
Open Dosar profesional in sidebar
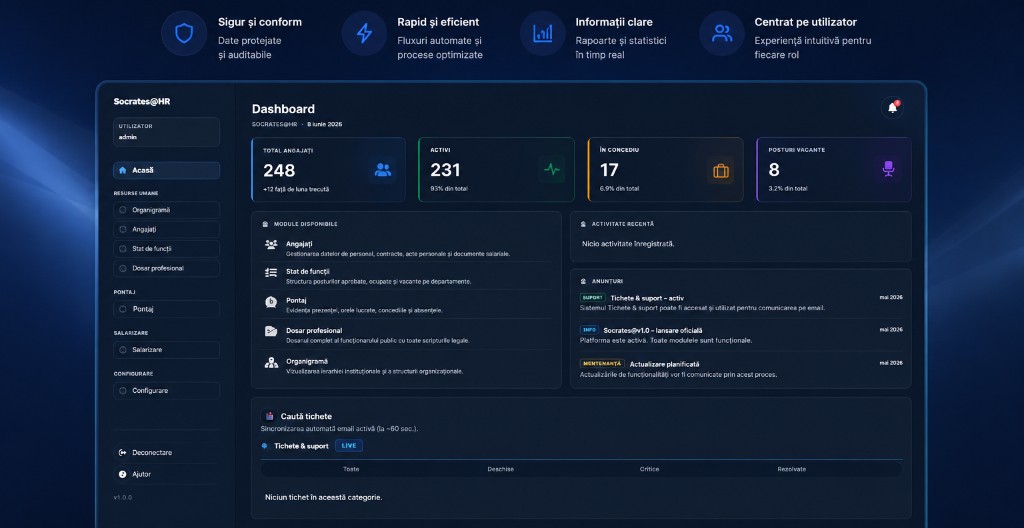[167, 269]
